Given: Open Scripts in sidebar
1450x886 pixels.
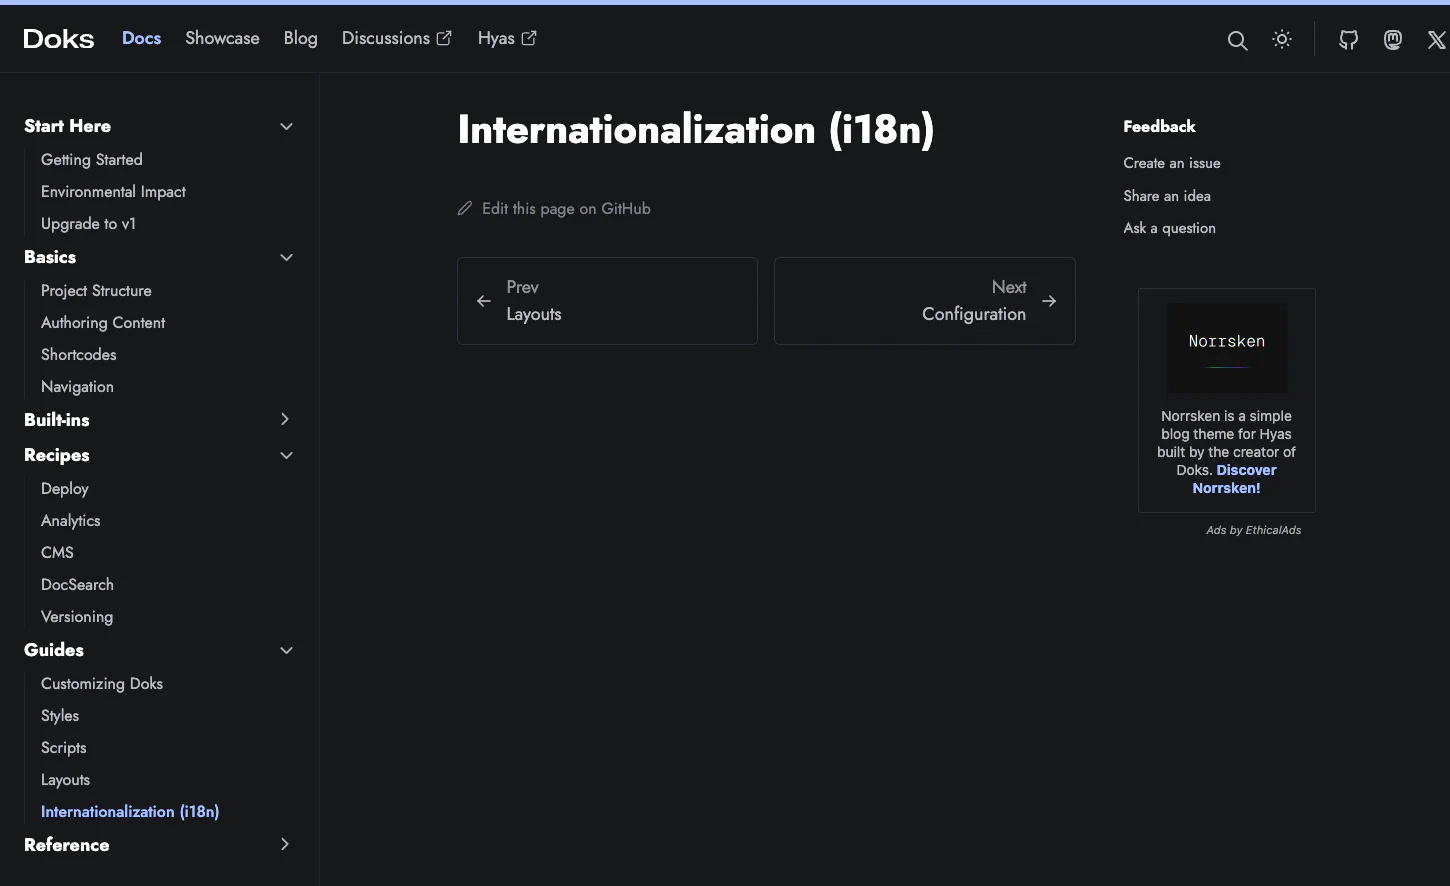Looking at the screenshot, I should click(64, 747).
